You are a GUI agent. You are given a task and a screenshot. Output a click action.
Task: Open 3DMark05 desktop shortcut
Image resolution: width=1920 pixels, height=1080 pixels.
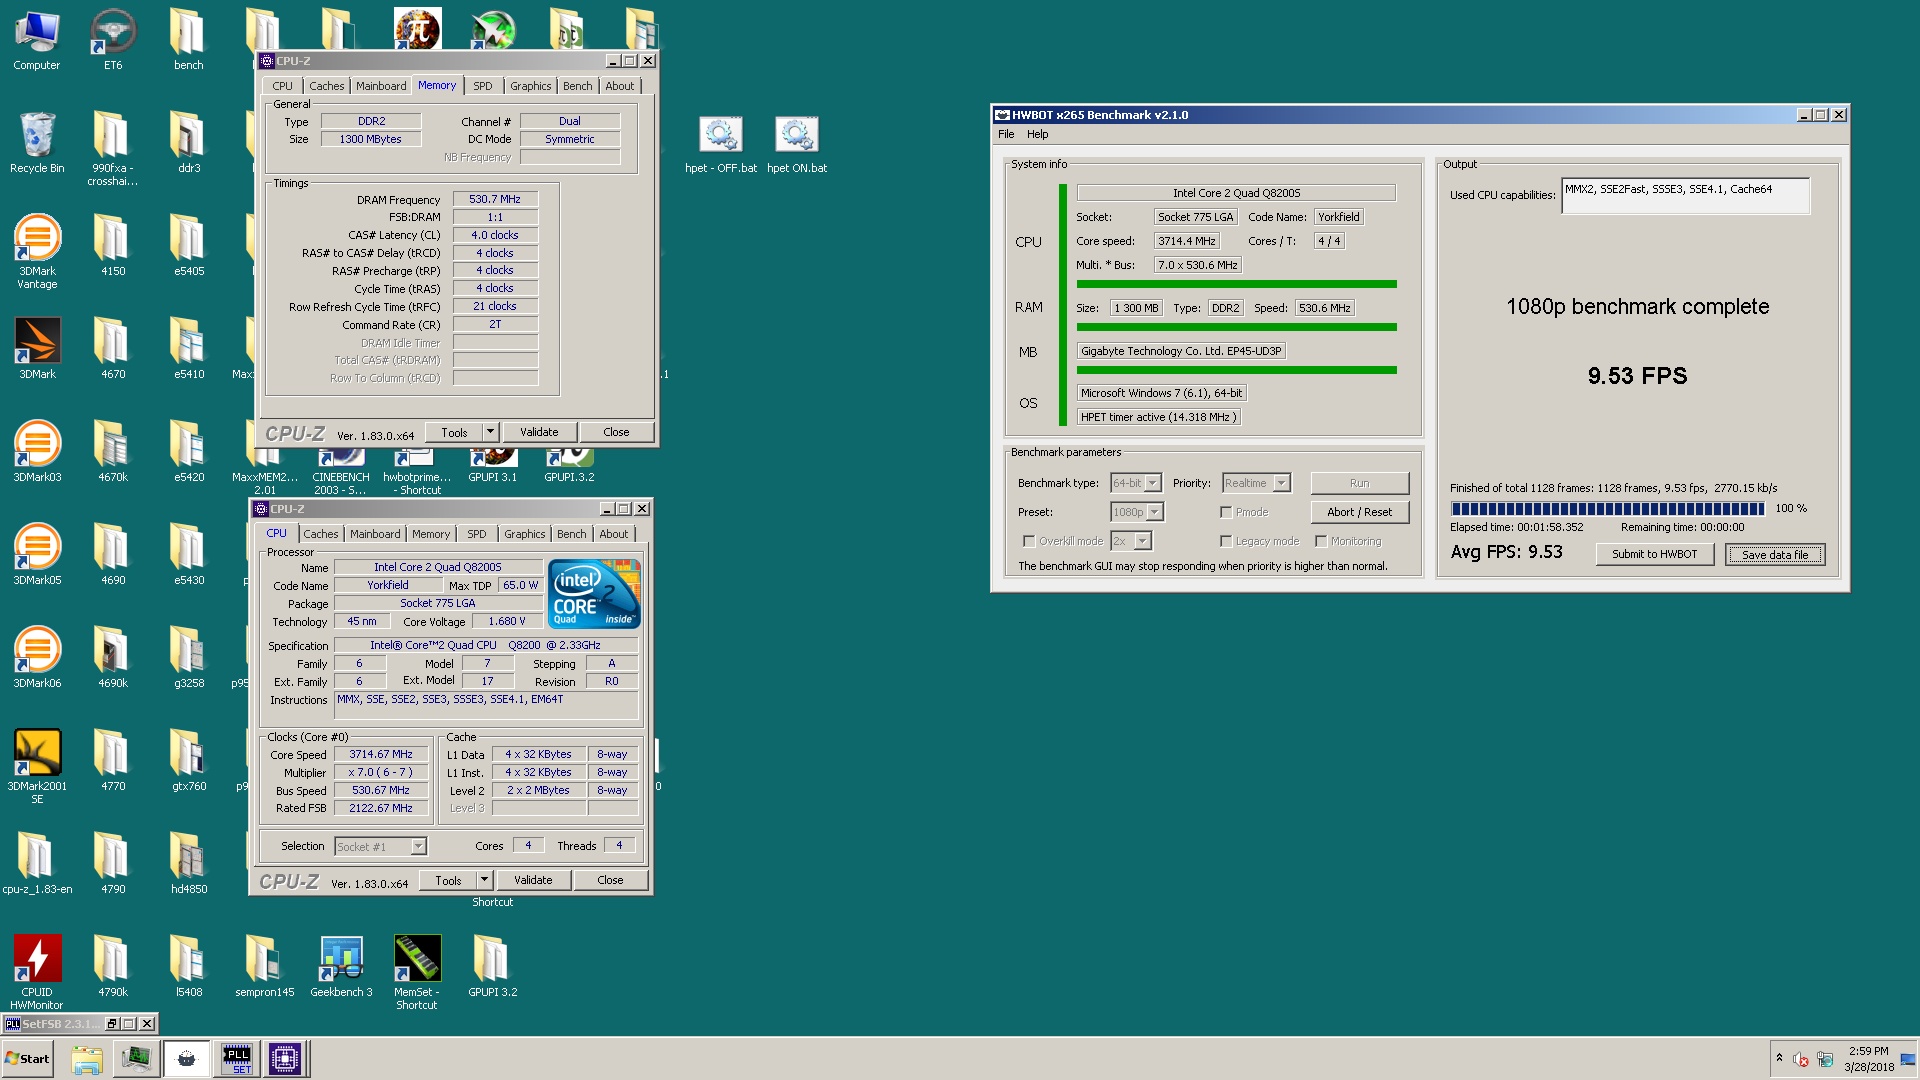click(x=37, y=555)
